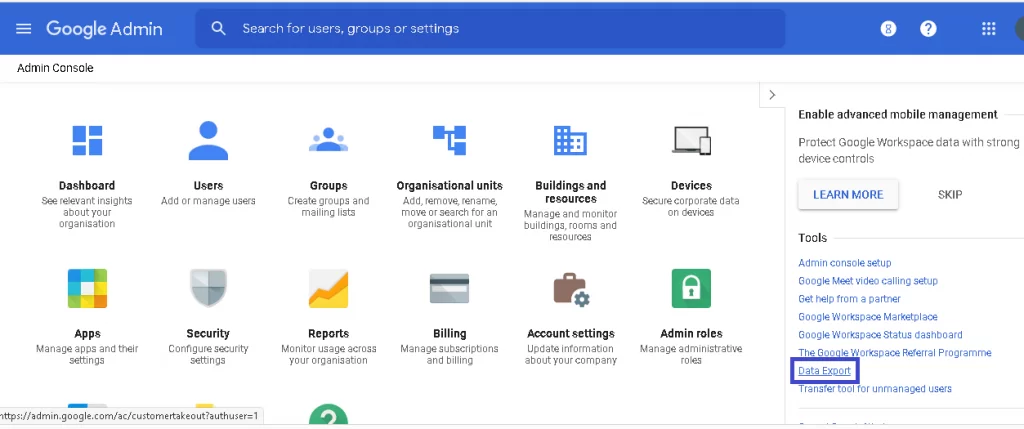Open the Billing card icon
1024x429 pixels.
449,289
